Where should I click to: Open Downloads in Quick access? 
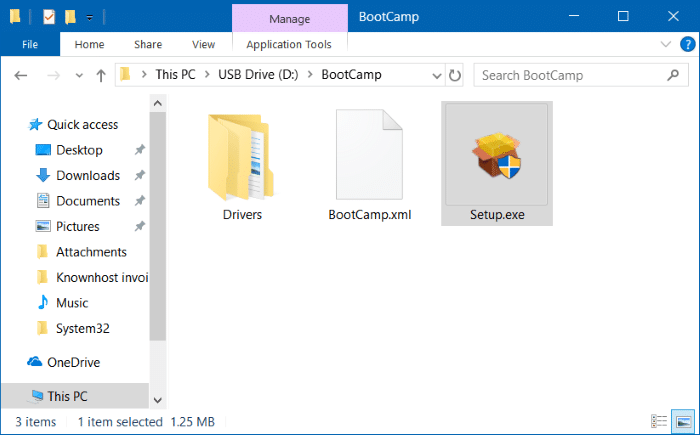click(88, 176)
